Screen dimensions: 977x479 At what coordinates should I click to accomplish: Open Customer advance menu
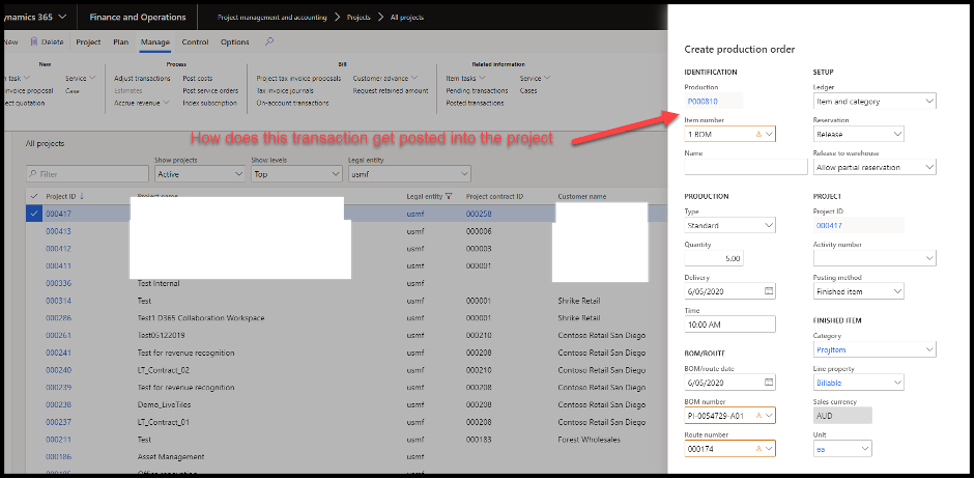(x=385, y=78)
